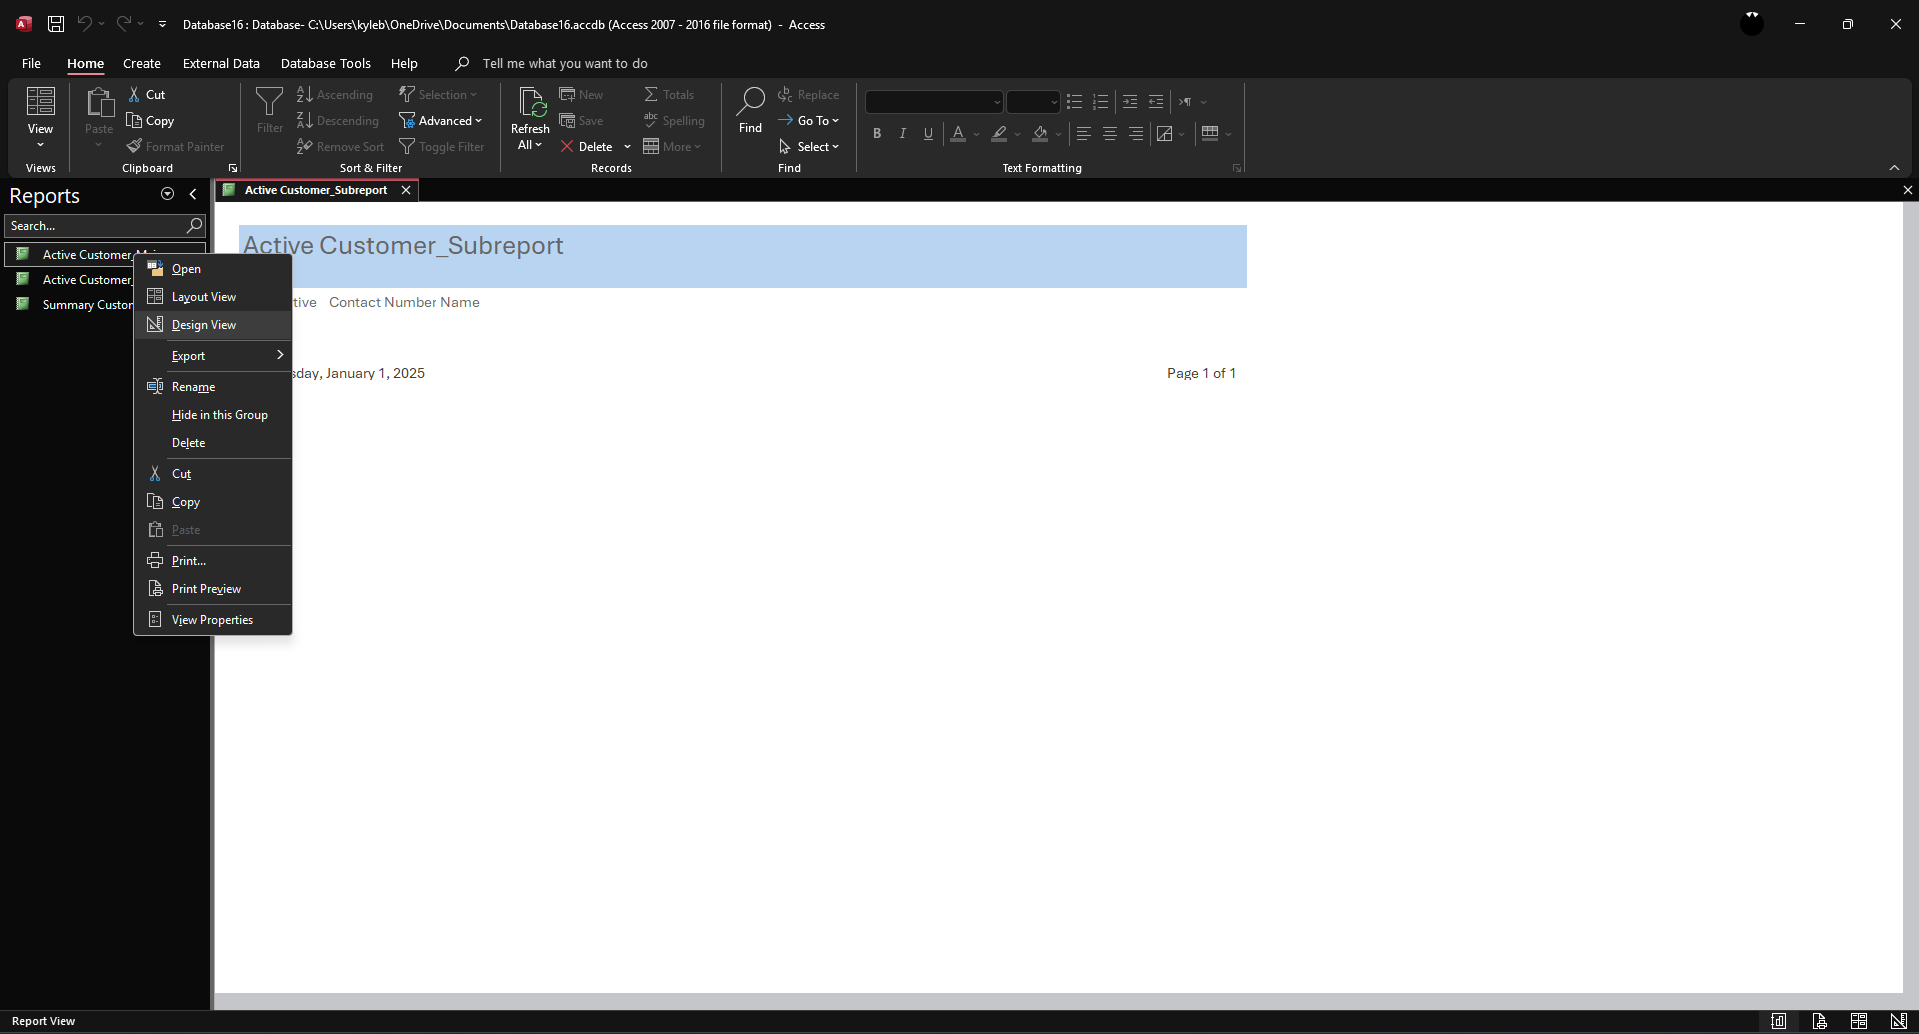Screen dimensions: 1919x1034
Task: Open the font size combo box
Action: [1033, 102]
